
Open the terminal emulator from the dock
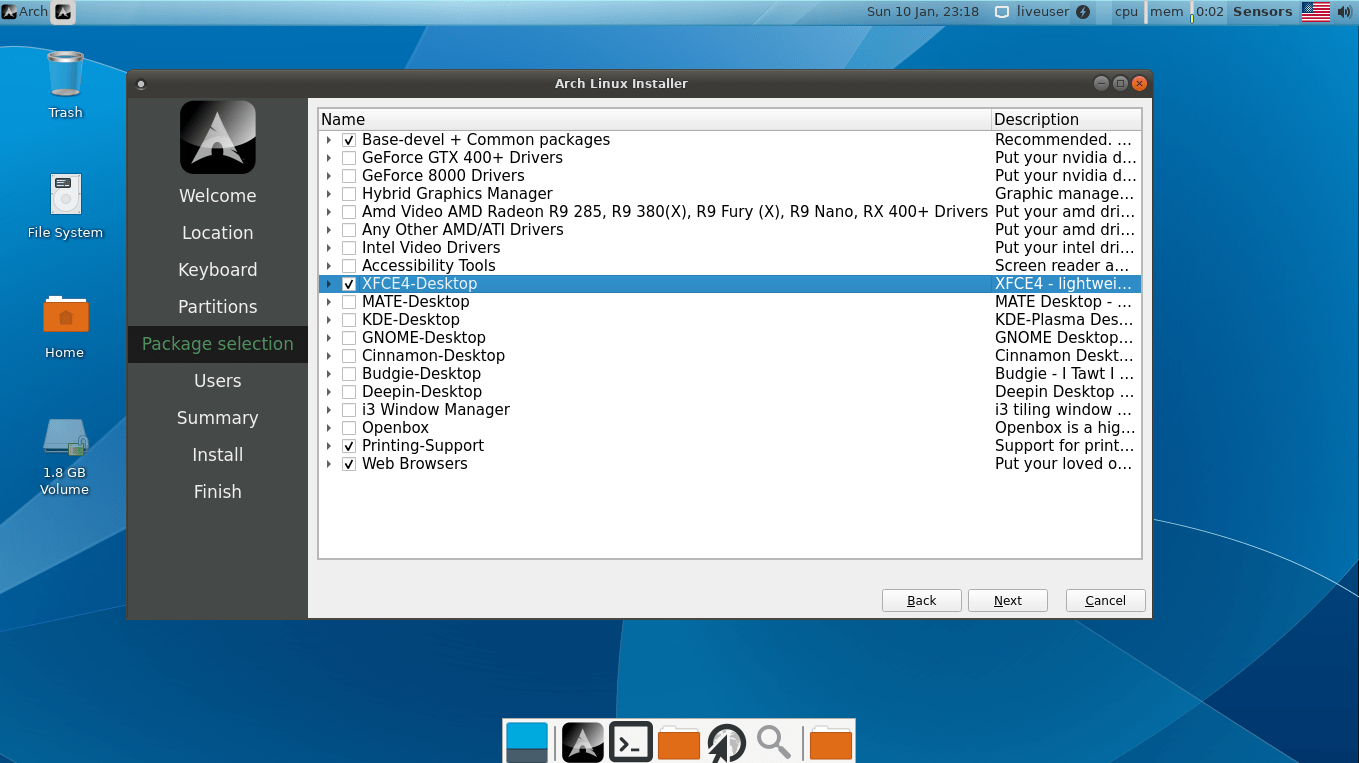point(631,742)
